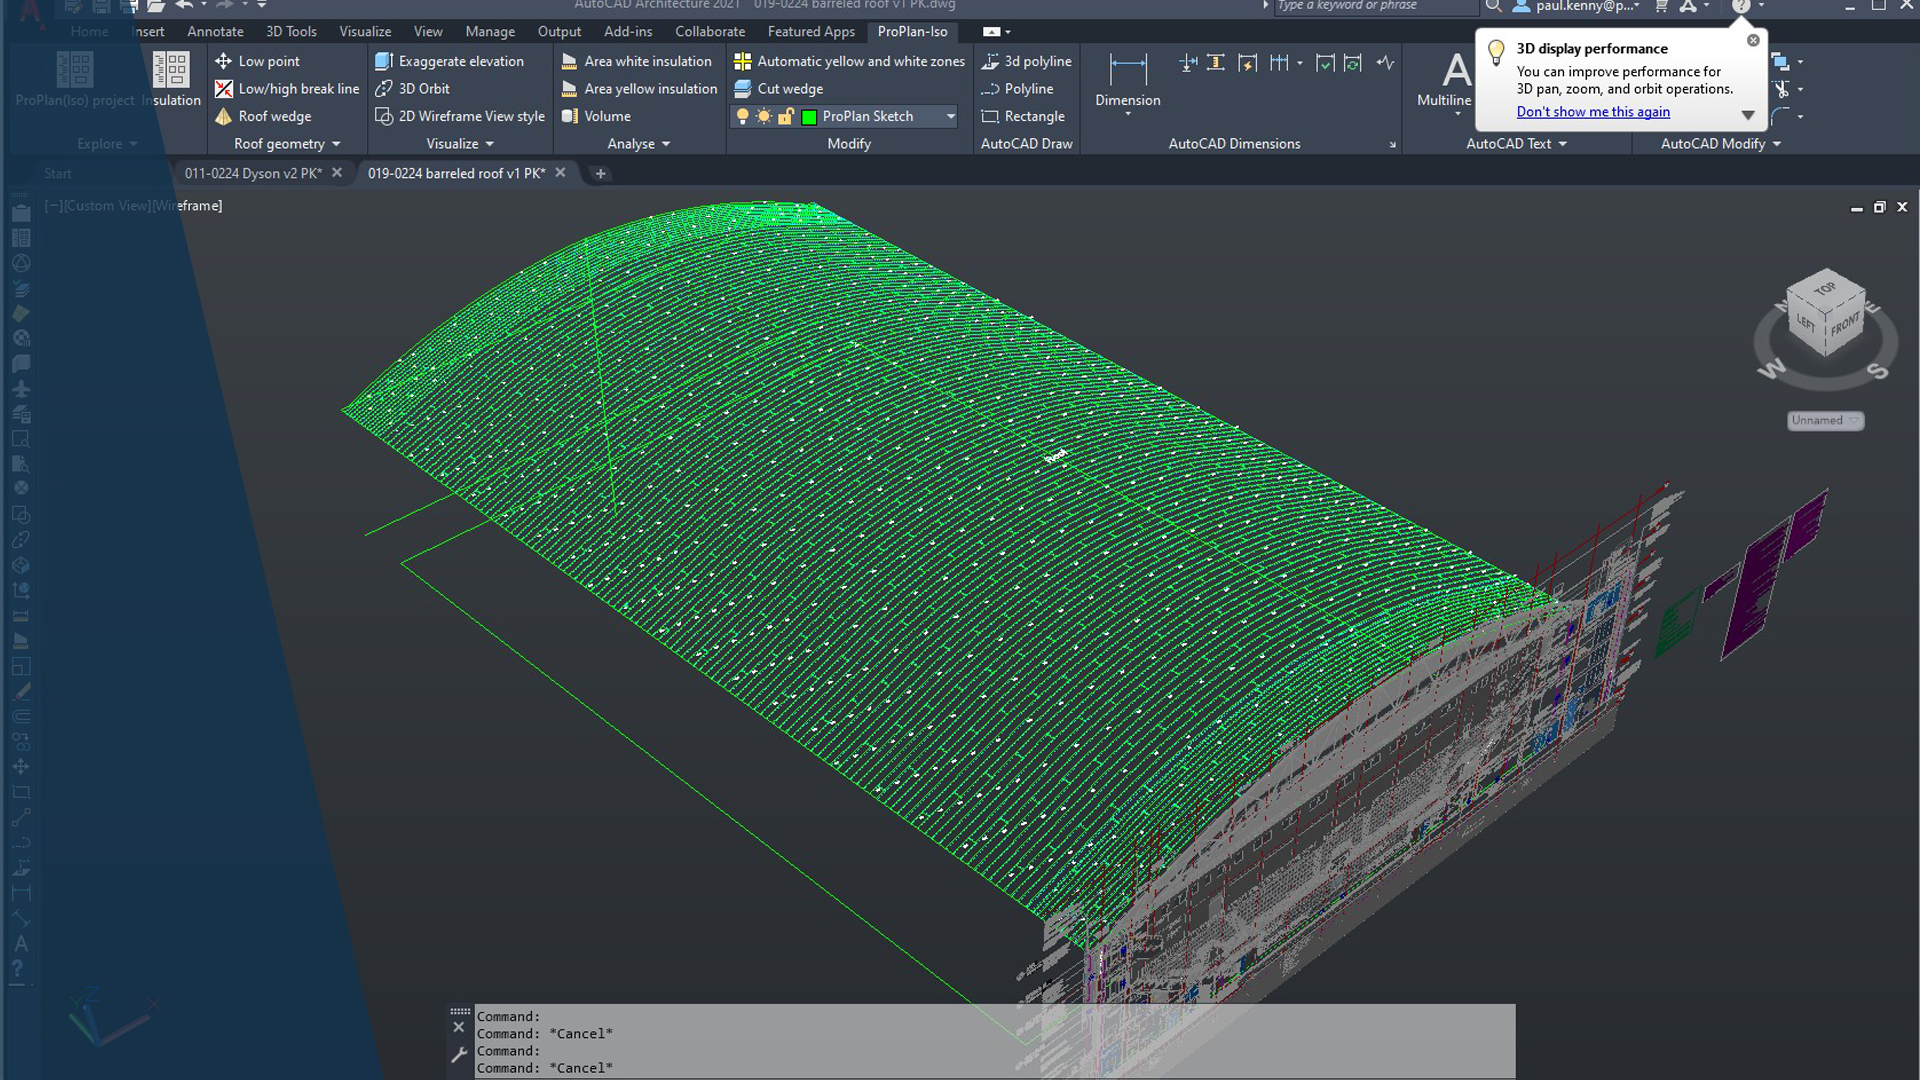Open the Collaborate ribbon tab

[709, 32]
